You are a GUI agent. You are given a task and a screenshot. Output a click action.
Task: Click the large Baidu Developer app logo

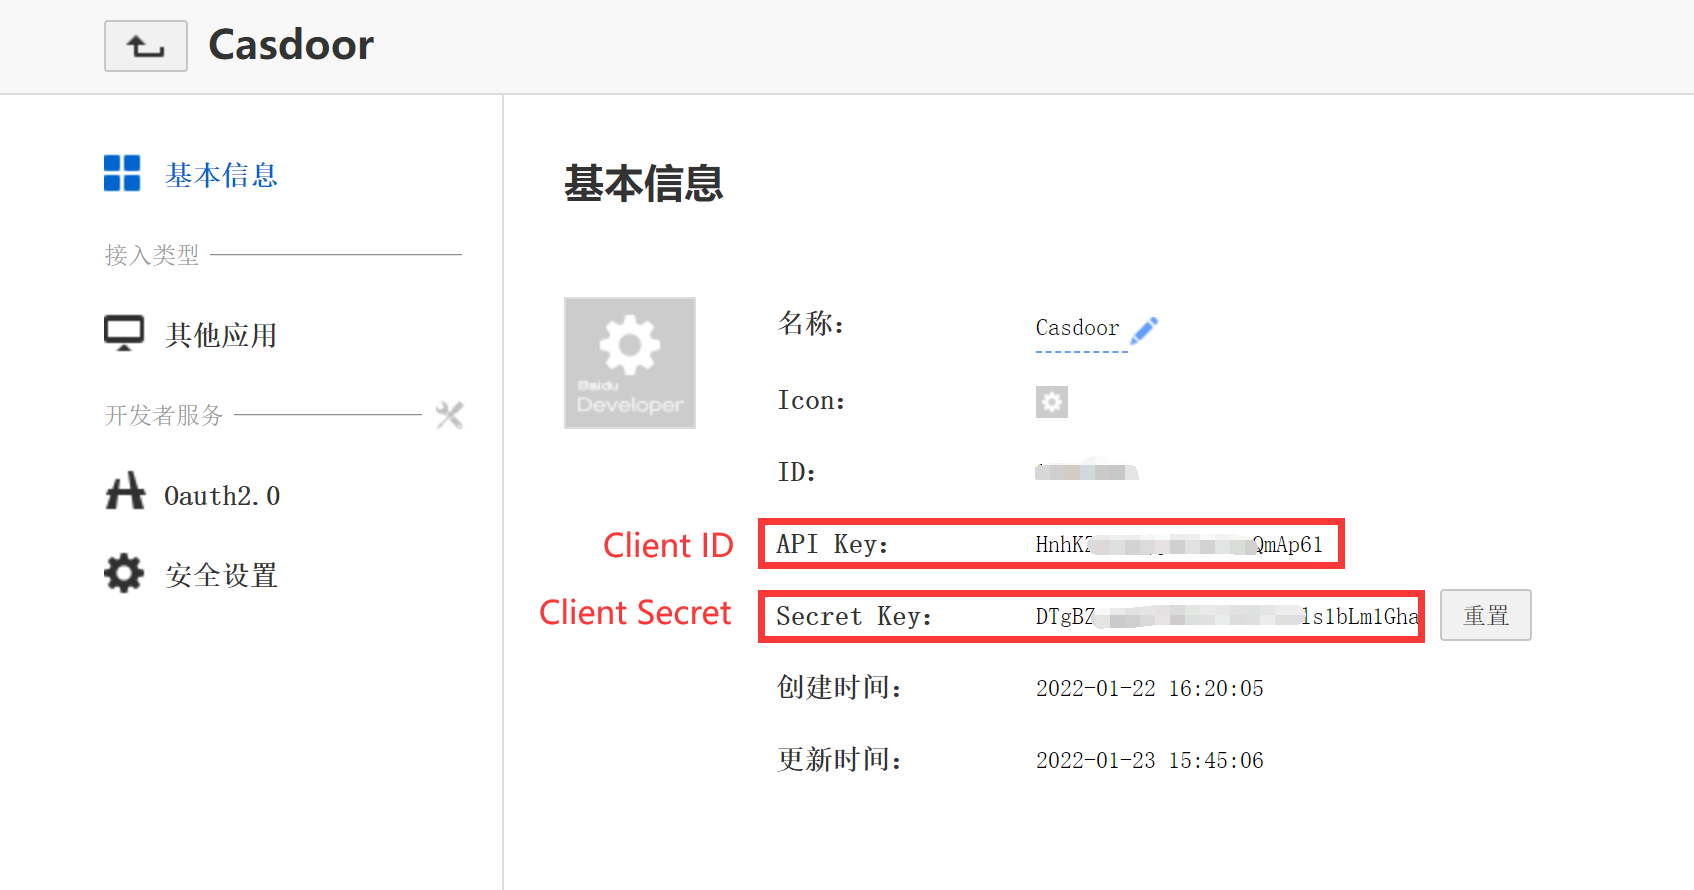coord(630,363)
